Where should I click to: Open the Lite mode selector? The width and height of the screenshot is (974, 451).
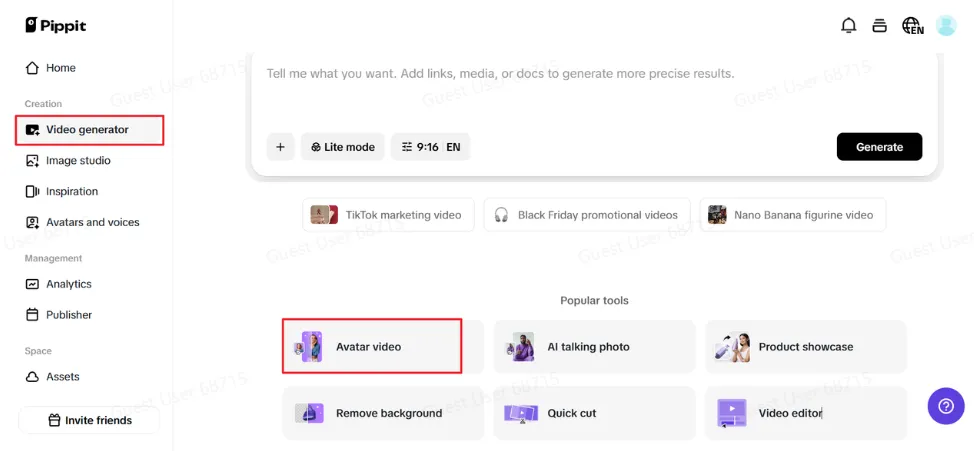point(343,147)
